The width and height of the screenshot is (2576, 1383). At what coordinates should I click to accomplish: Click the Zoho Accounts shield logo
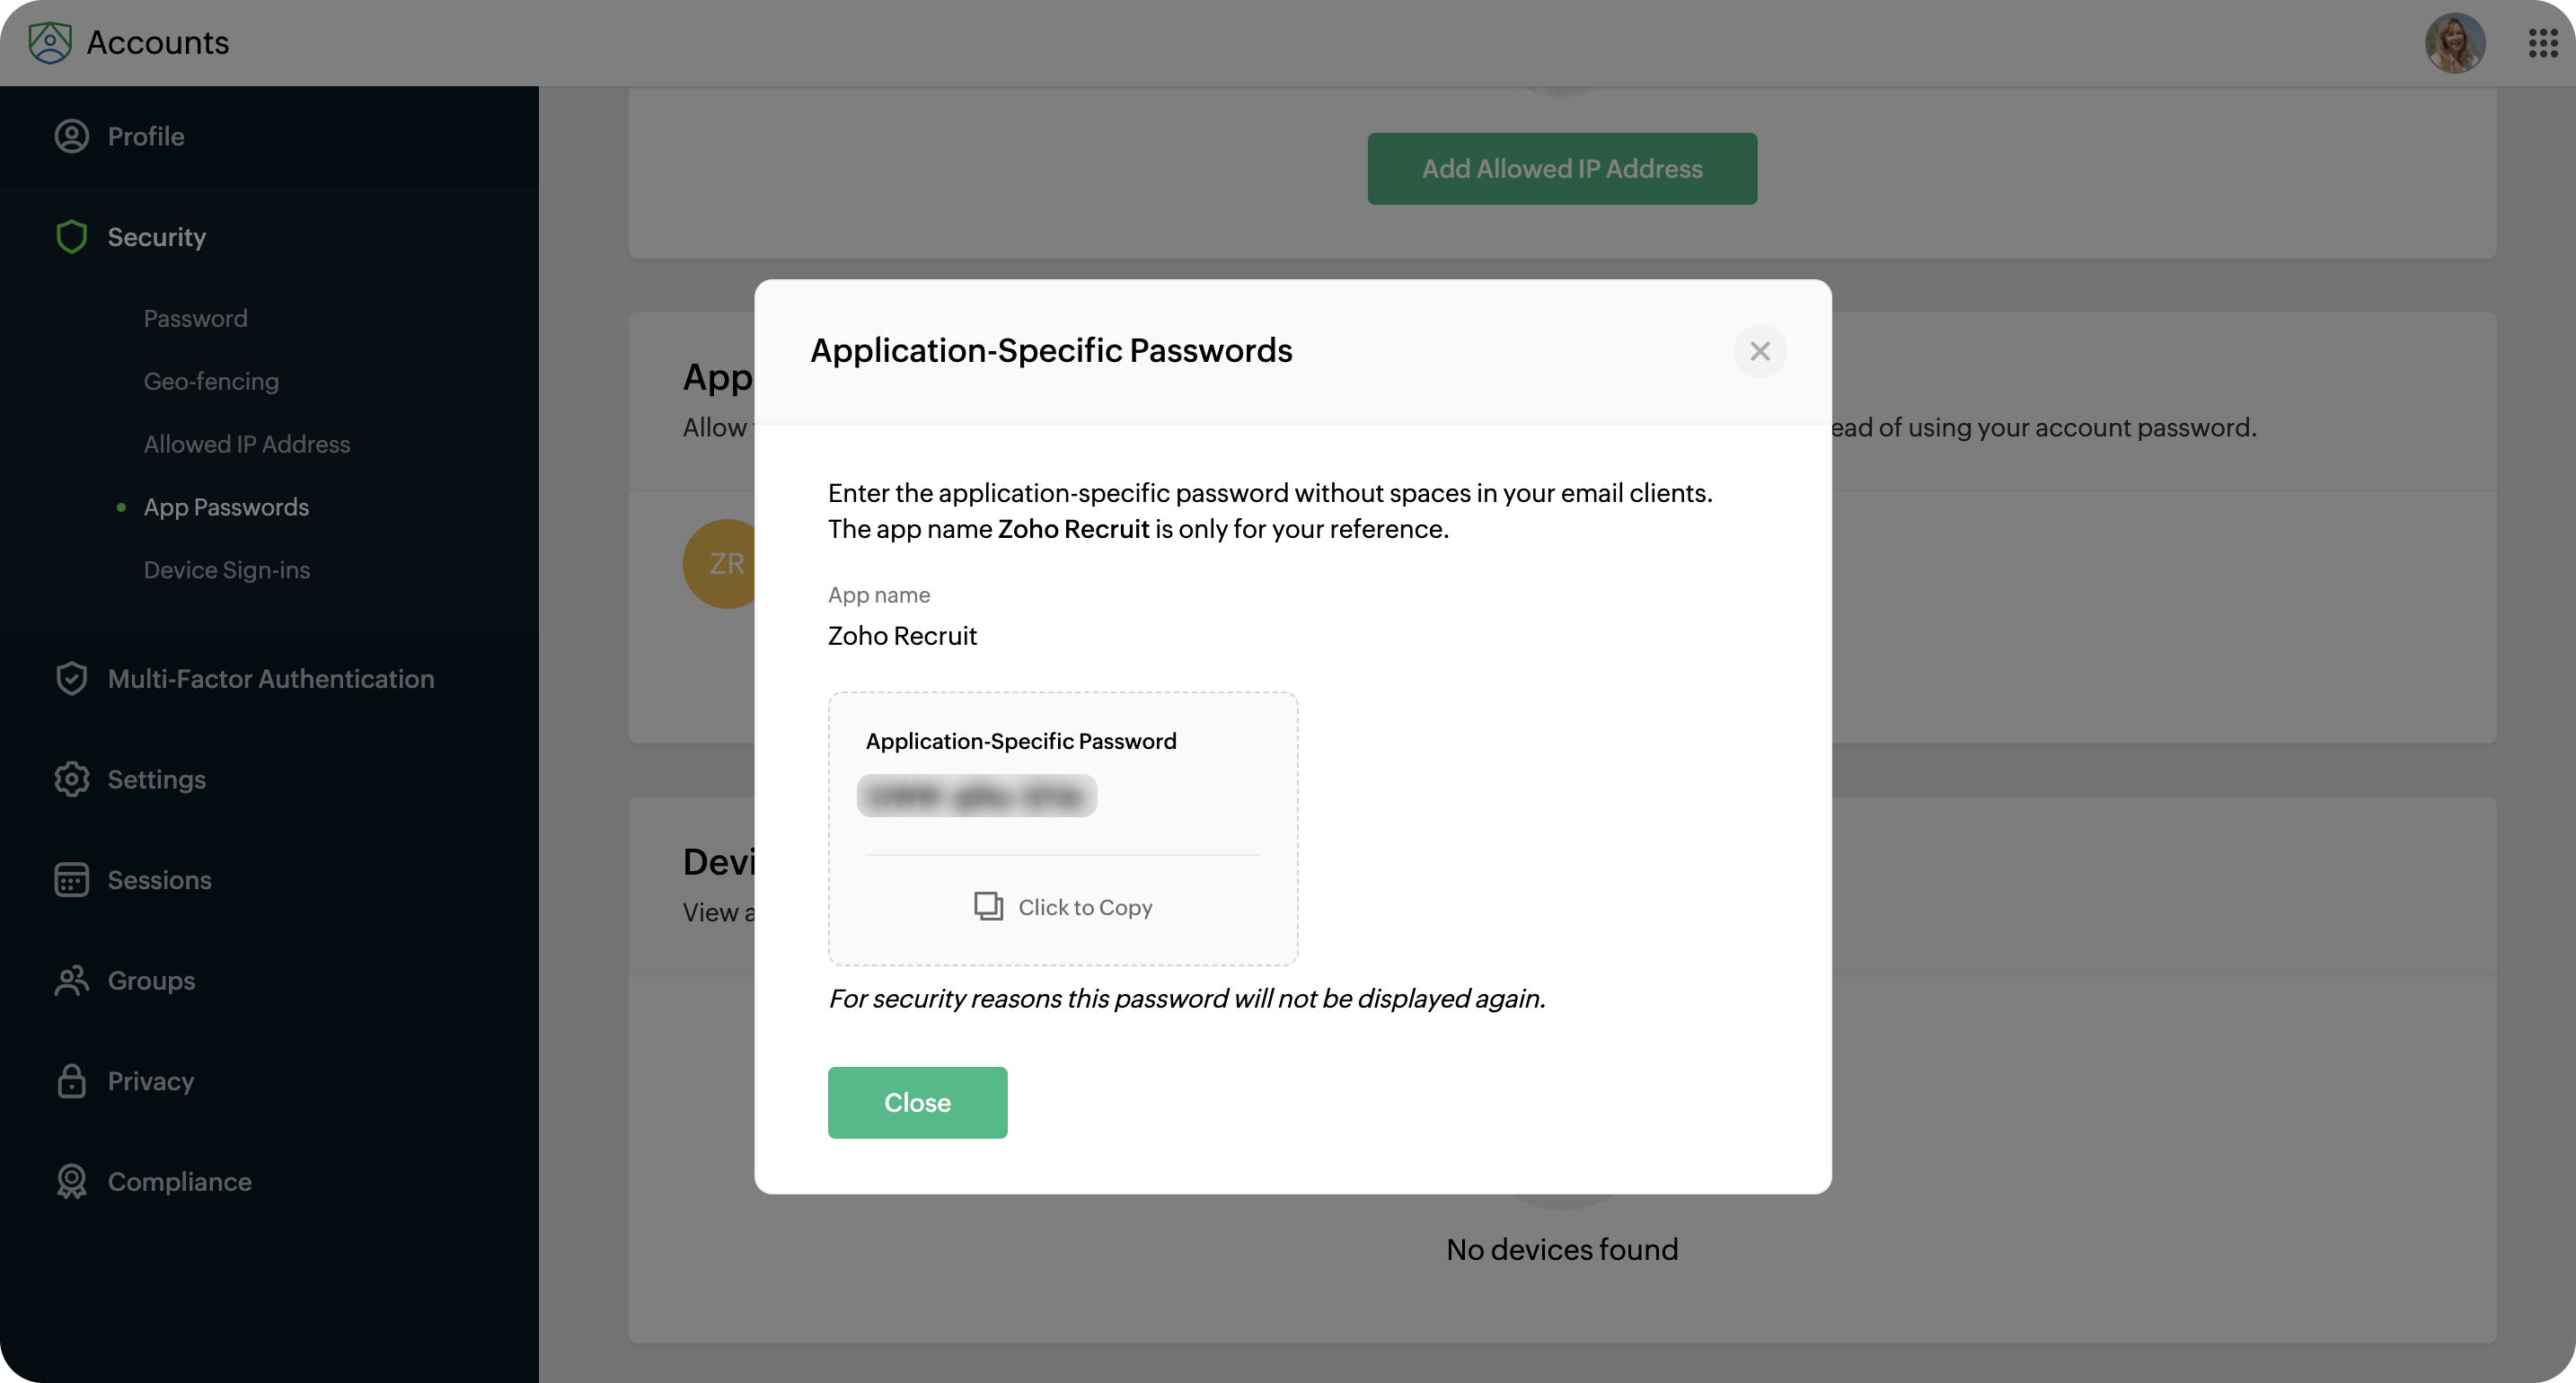tap(49, 42)
